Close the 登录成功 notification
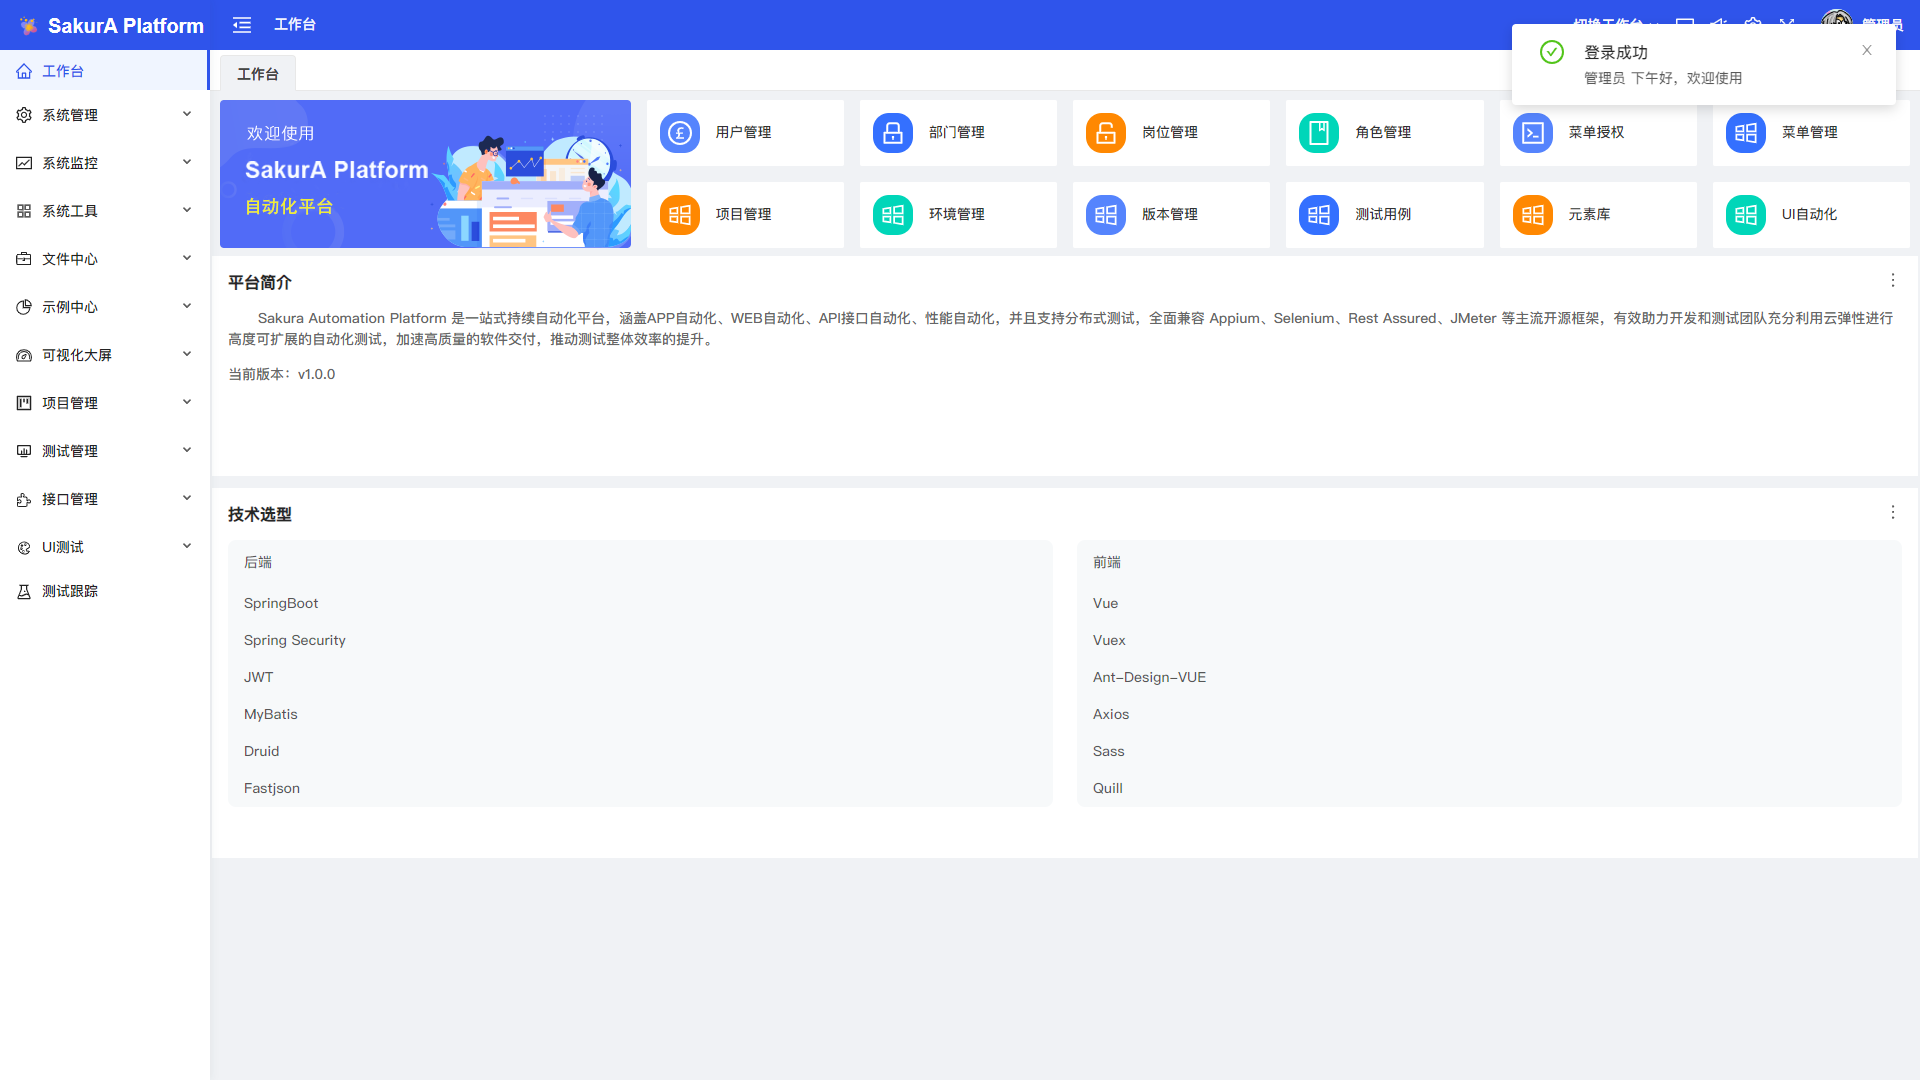This screenshot has width=1920, height=1080. [x=1866, y=50]
